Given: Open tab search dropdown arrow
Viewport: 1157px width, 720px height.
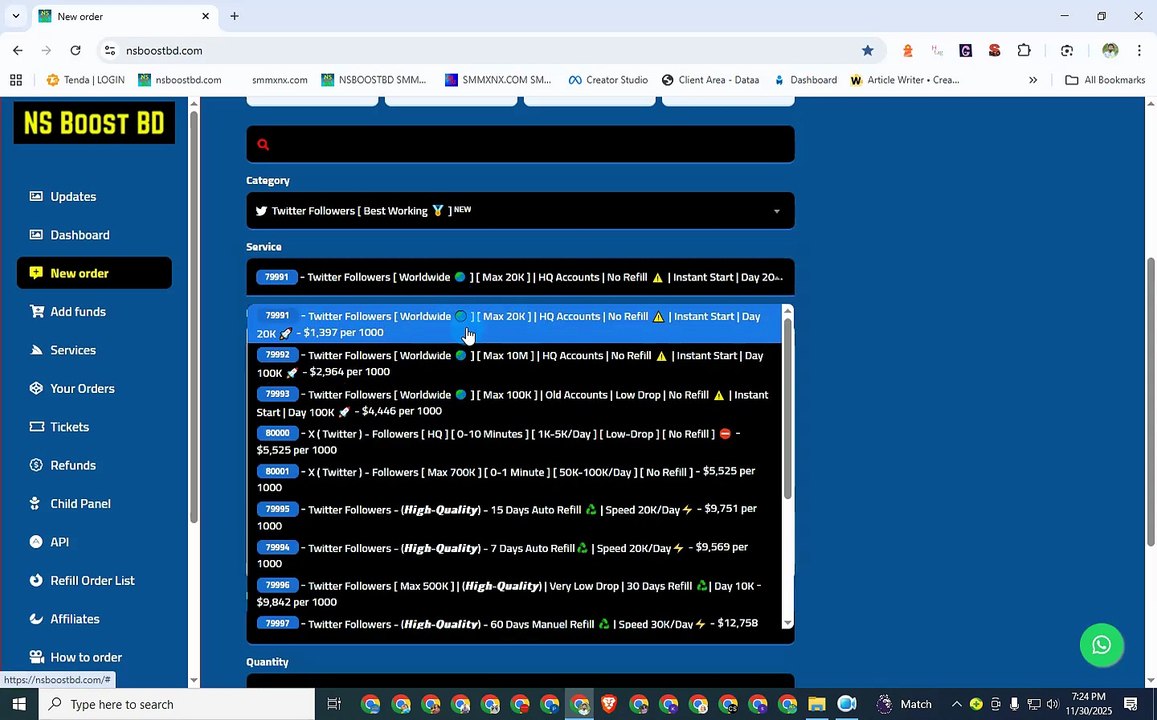Looking at the screenshot, I should (x=15, y=16).
